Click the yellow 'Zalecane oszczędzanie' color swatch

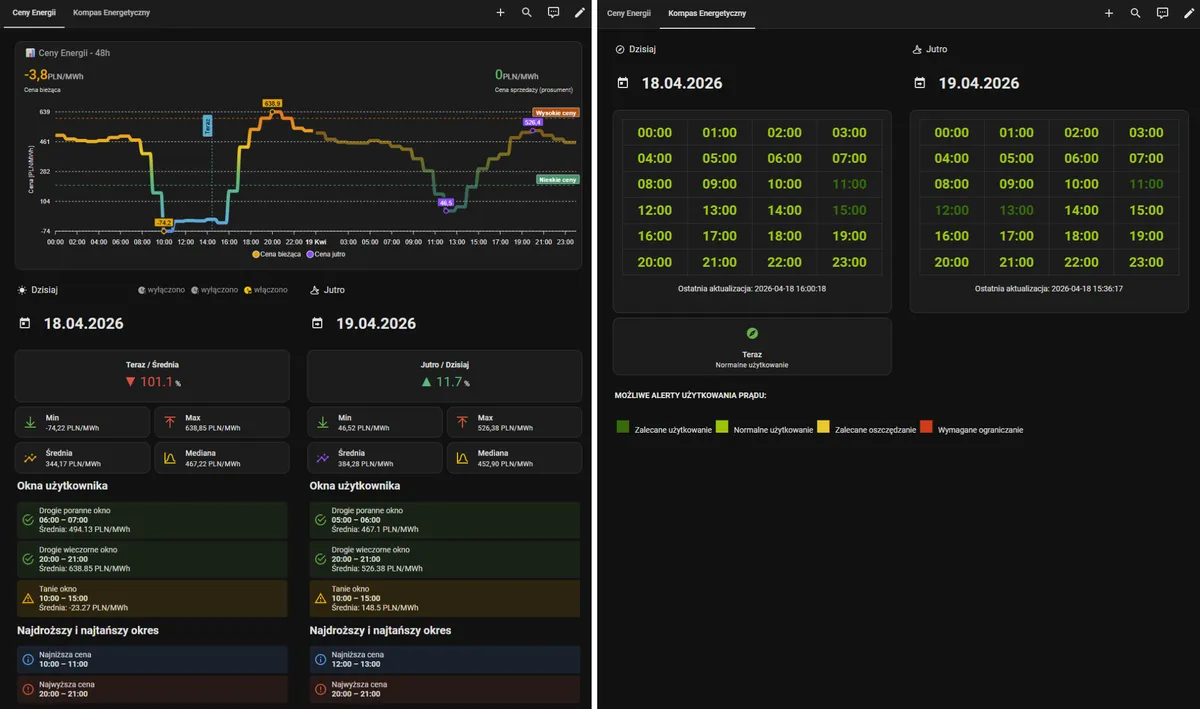[823, 427]
